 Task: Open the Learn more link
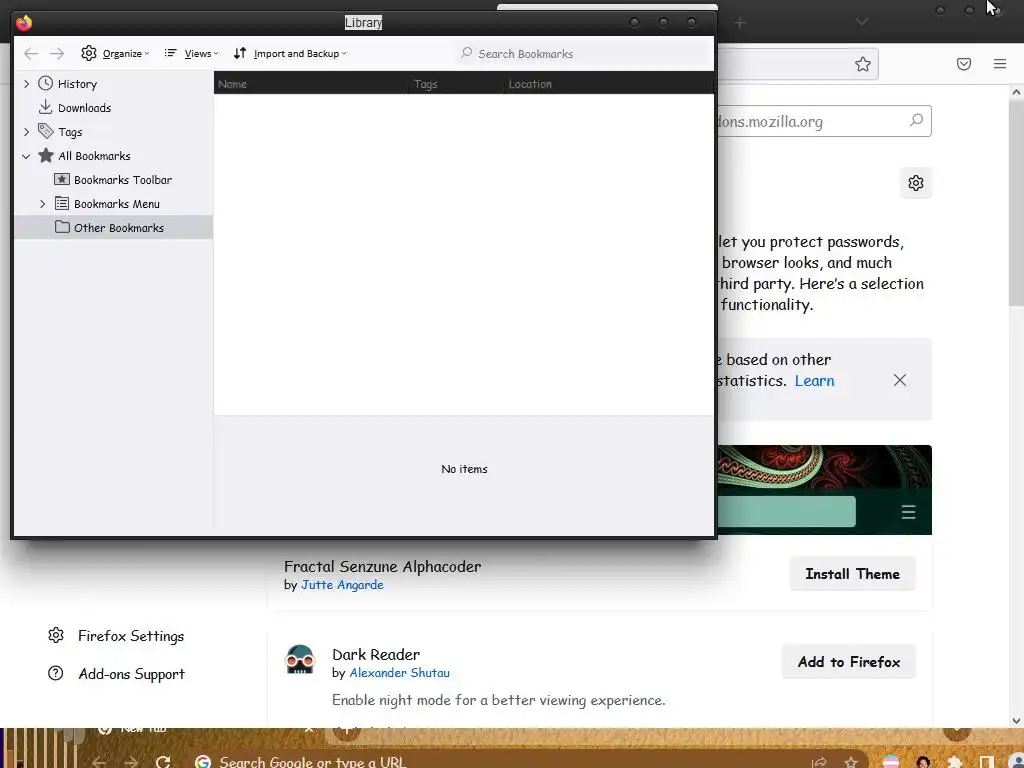[814, 381]
